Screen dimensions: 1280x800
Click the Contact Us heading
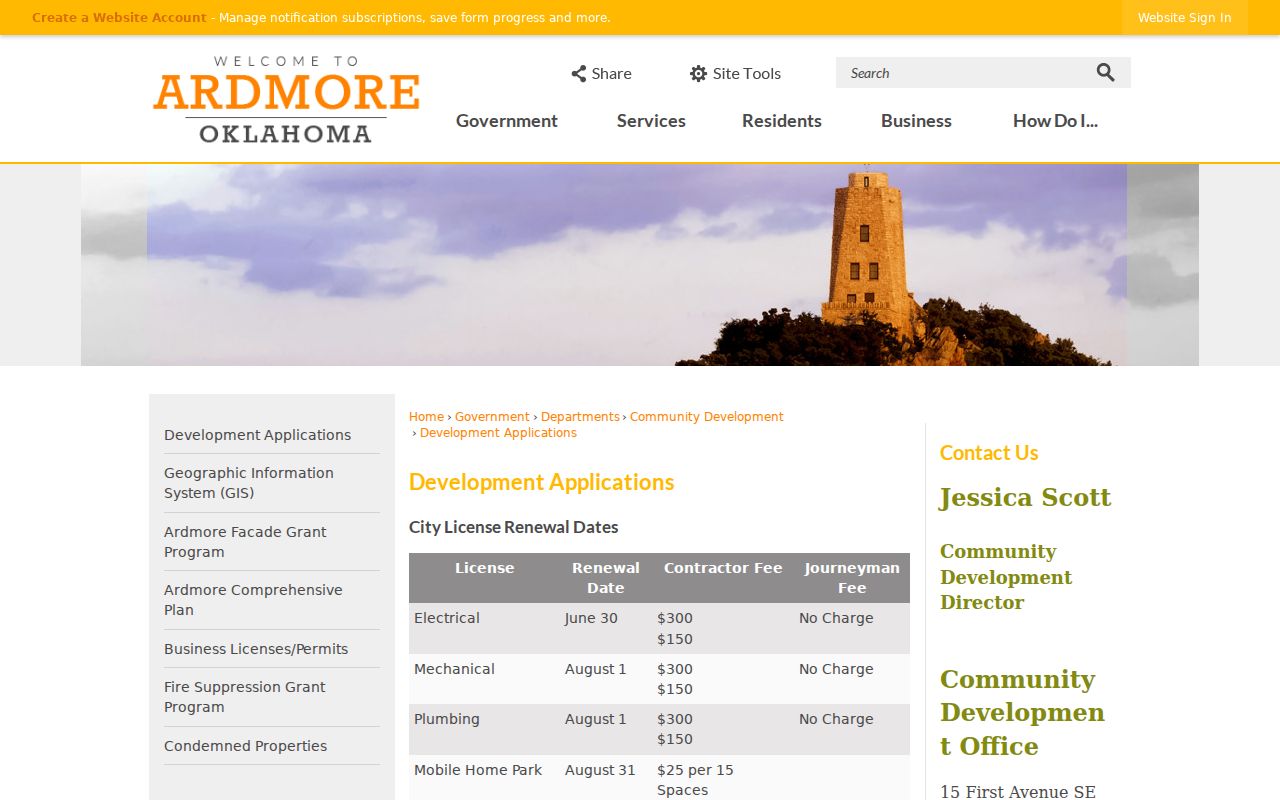989,453
